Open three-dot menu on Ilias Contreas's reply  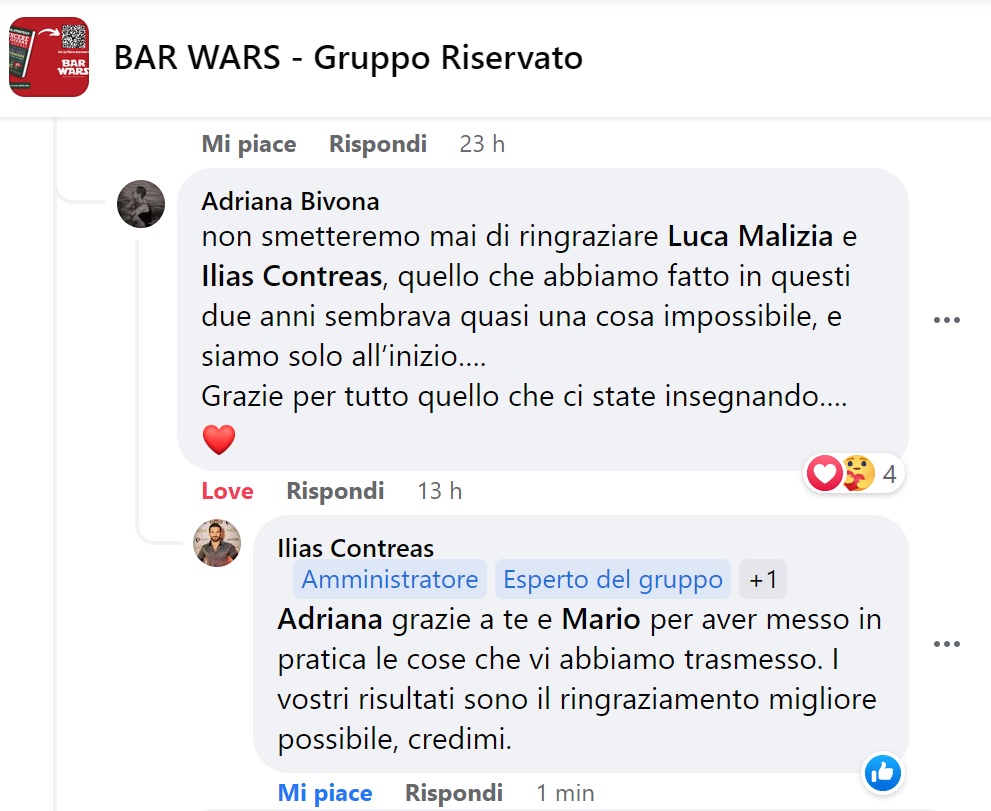tap(946, 644)
